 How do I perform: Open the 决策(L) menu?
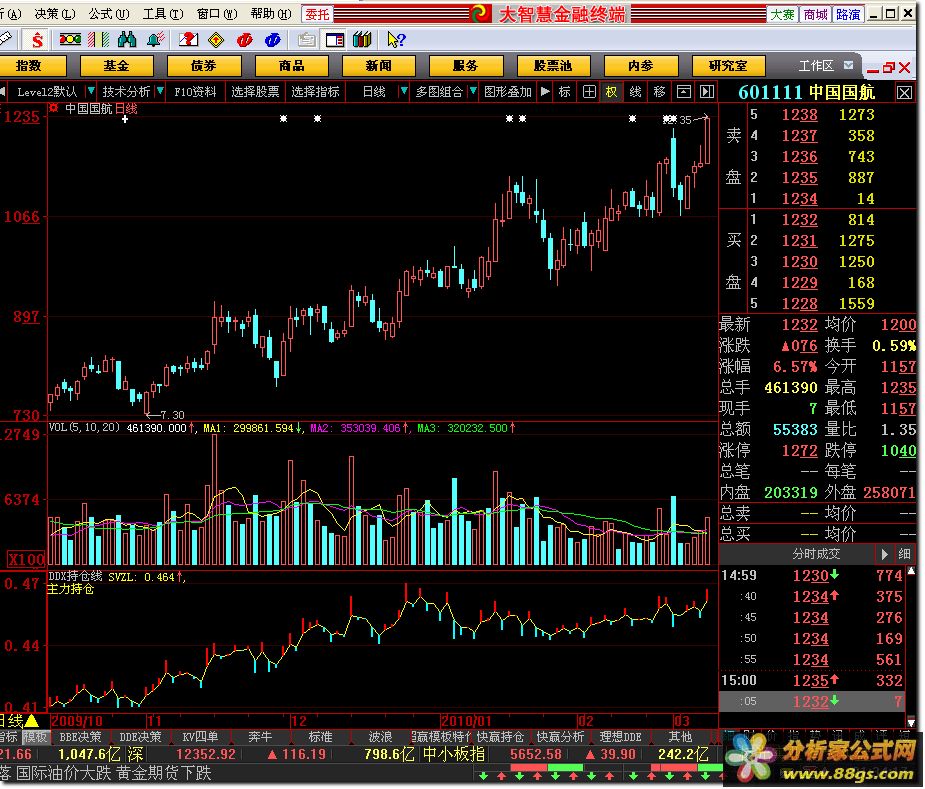(x=55, y=14)
